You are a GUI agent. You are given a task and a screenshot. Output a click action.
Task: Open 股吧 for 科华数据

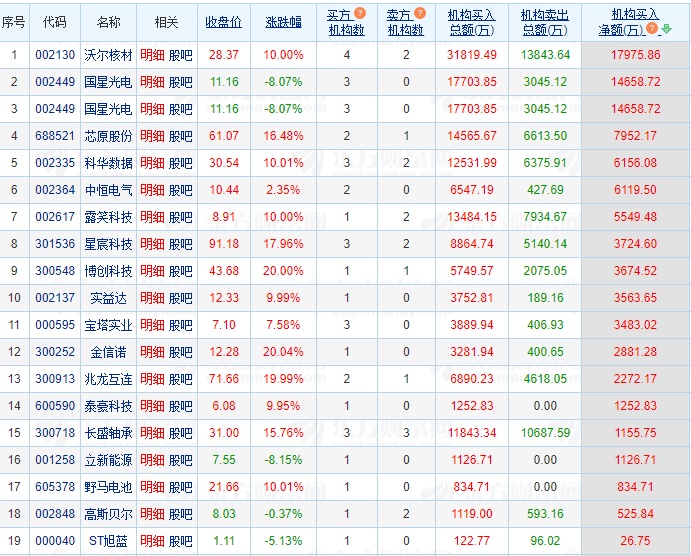click(x=181, y=163)
